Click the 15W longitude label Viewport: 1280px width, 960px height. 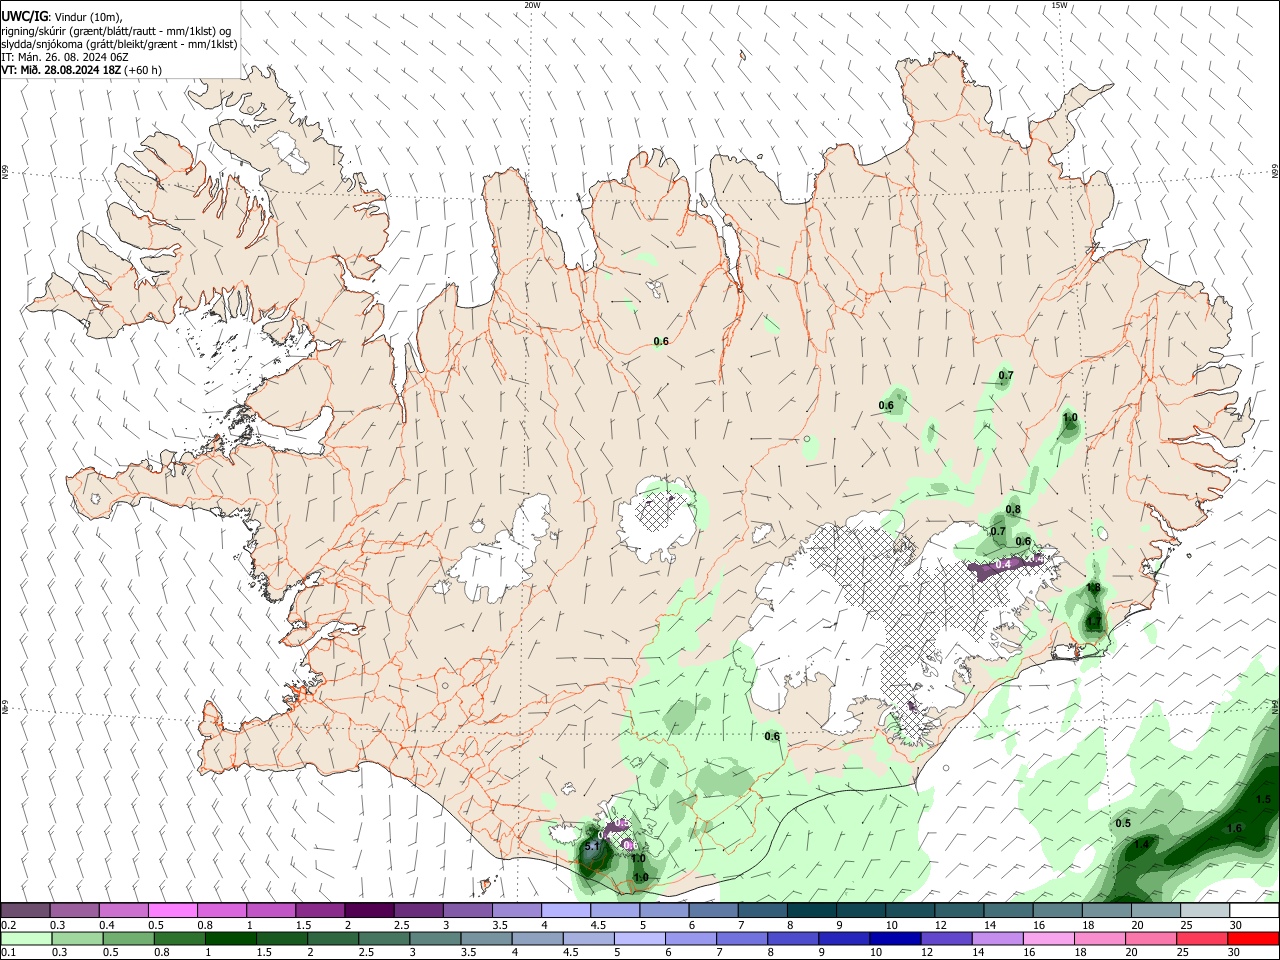pos(1059,5)
